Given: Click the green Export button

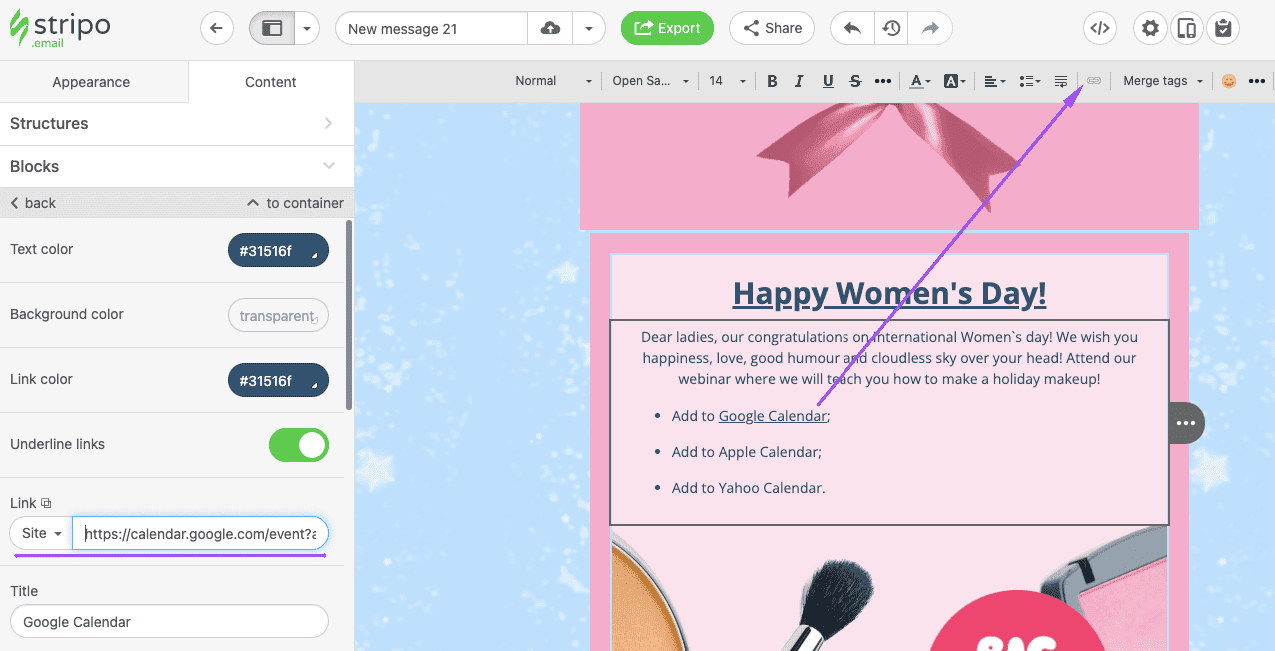Looking at the screenshot, I should pos(667,28).
